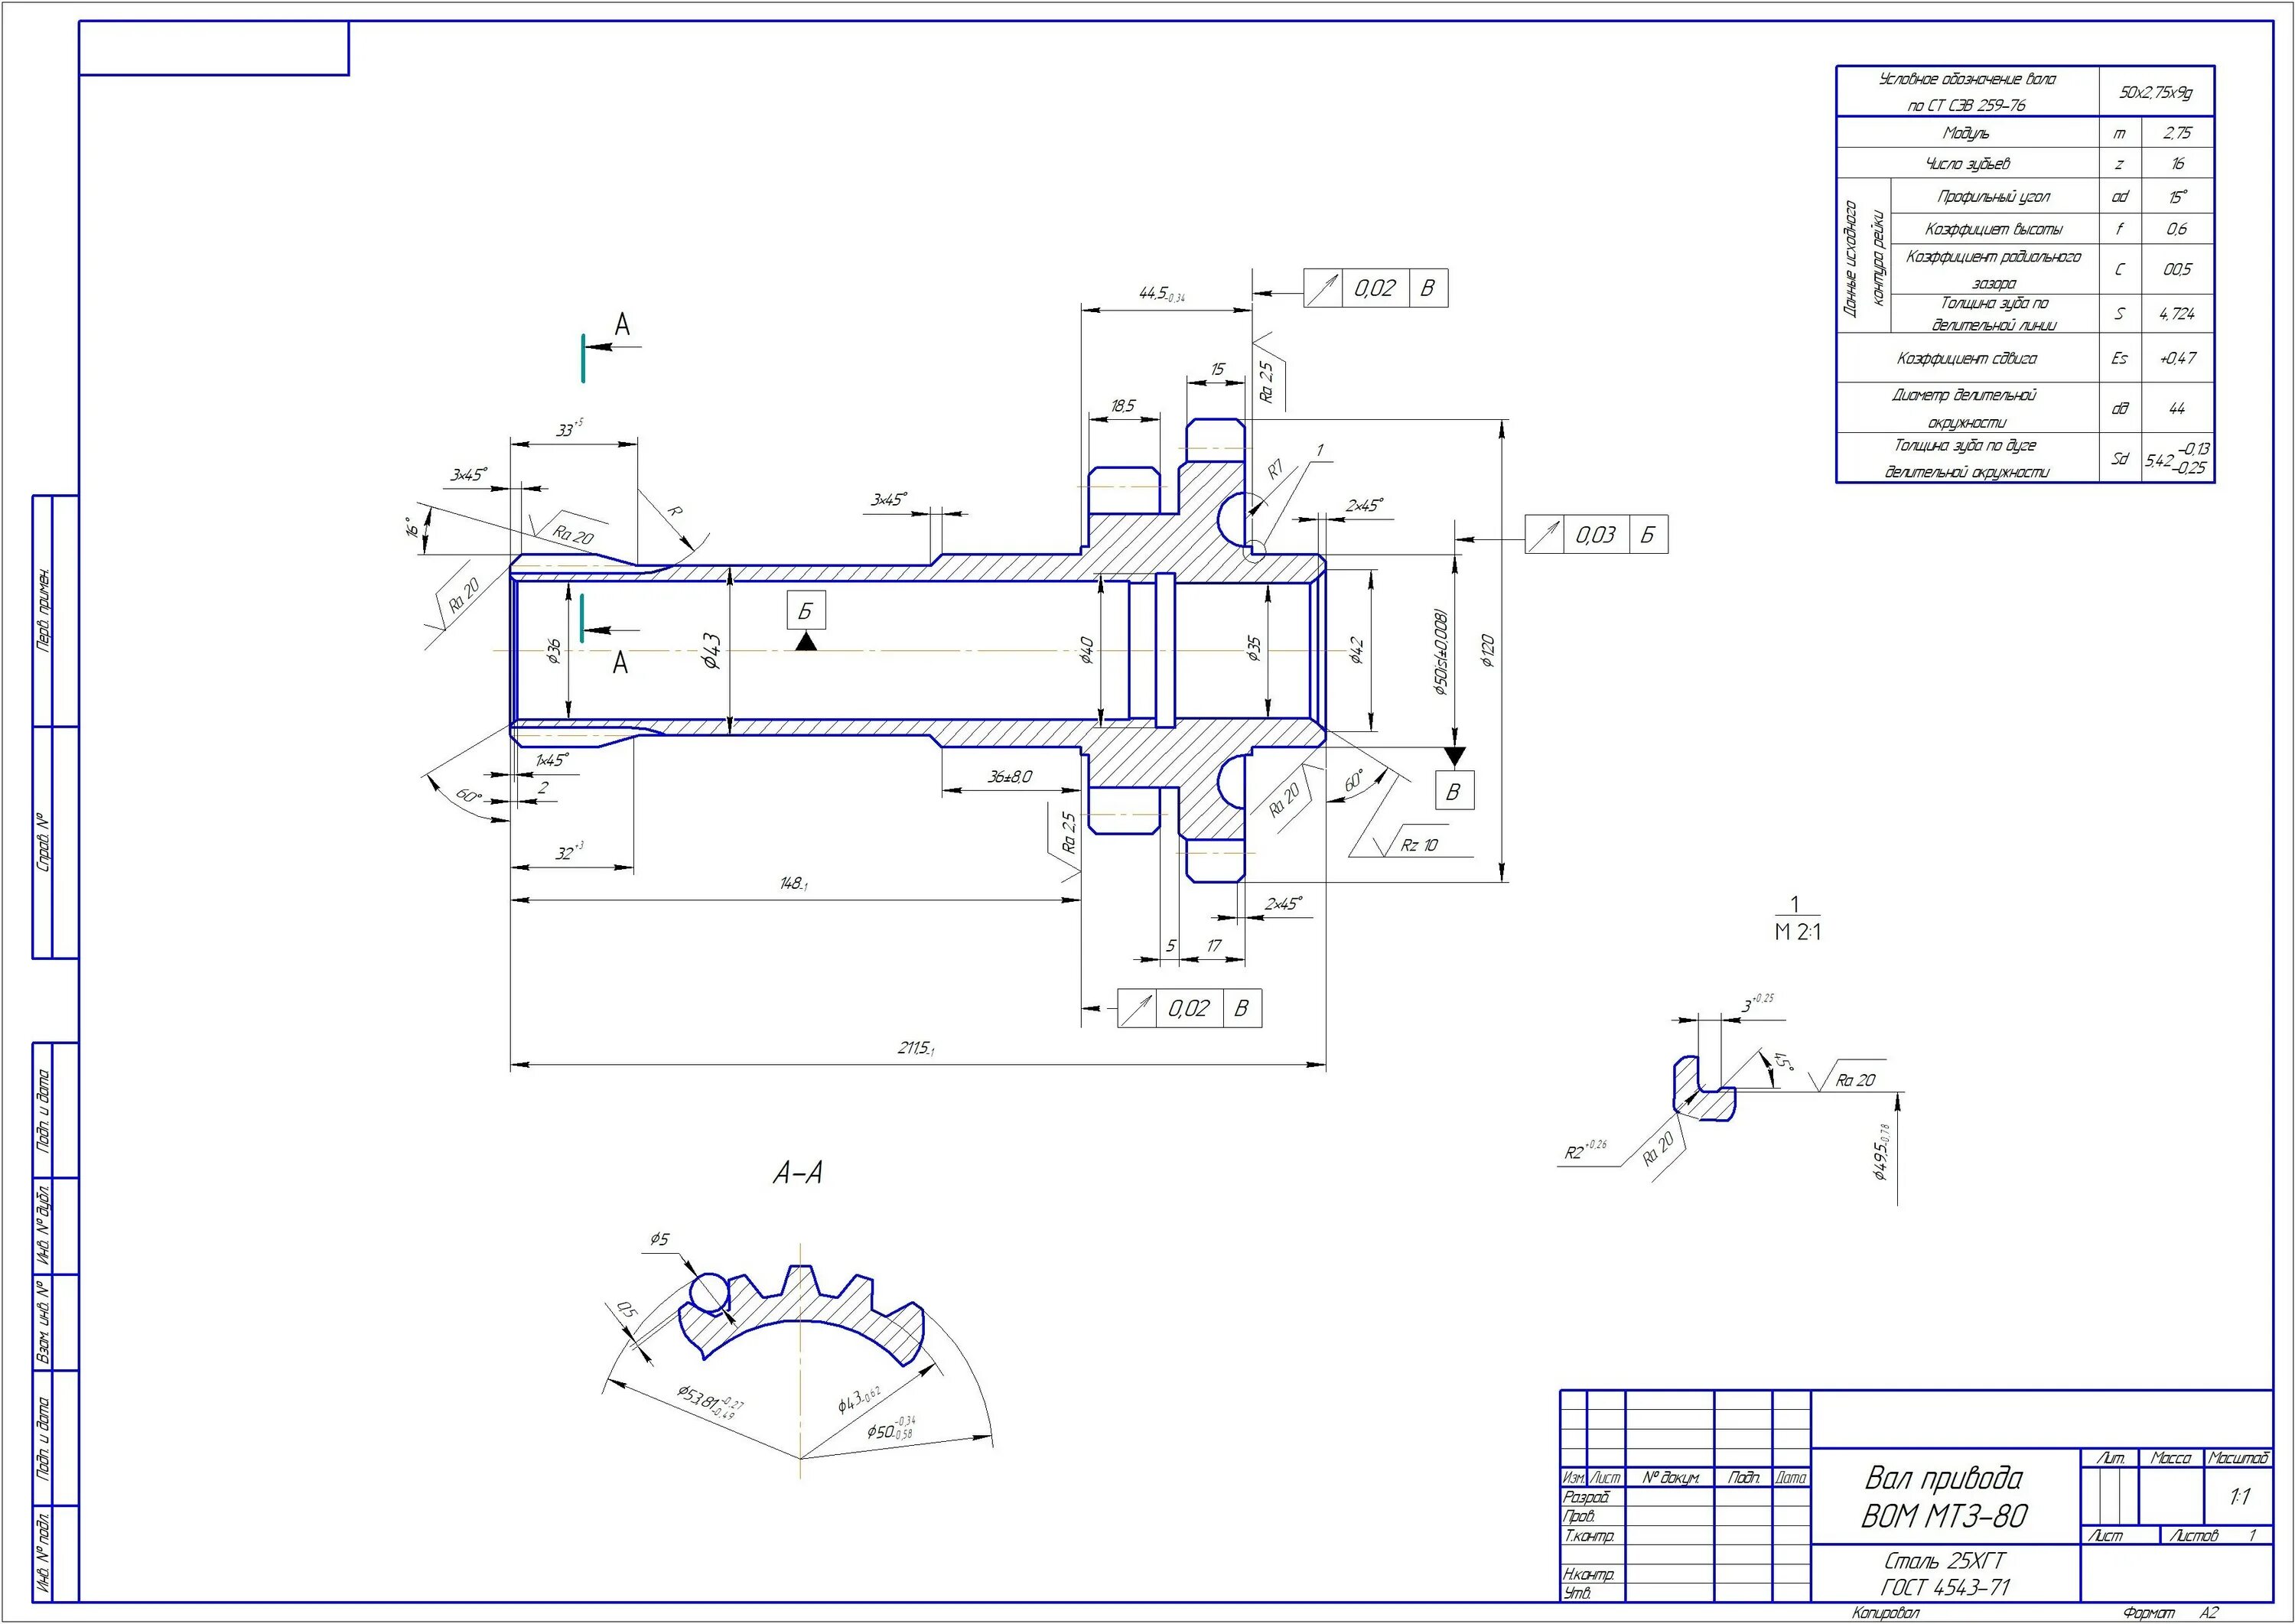Select the shaft designation value '50x2,75x9g'
This screenshot has height=1624, width=2295.
point(2156,92)
